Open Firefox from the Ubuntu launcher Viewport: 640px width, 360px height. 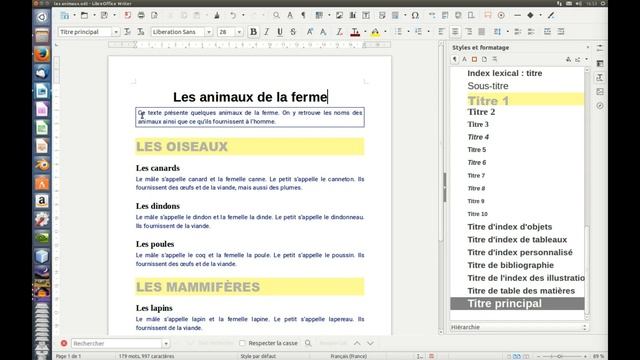pos(42,54)
